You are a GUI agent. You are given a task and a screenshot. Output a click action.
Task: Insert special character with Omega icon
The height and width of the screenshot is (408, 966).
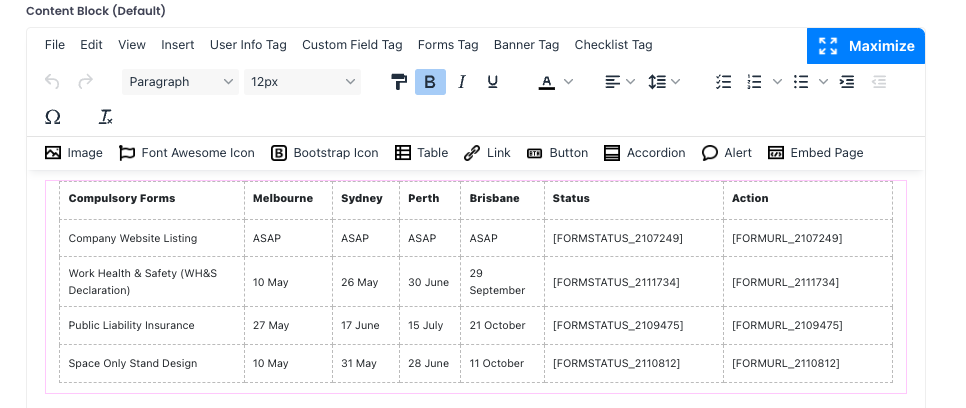click(53, 117)
